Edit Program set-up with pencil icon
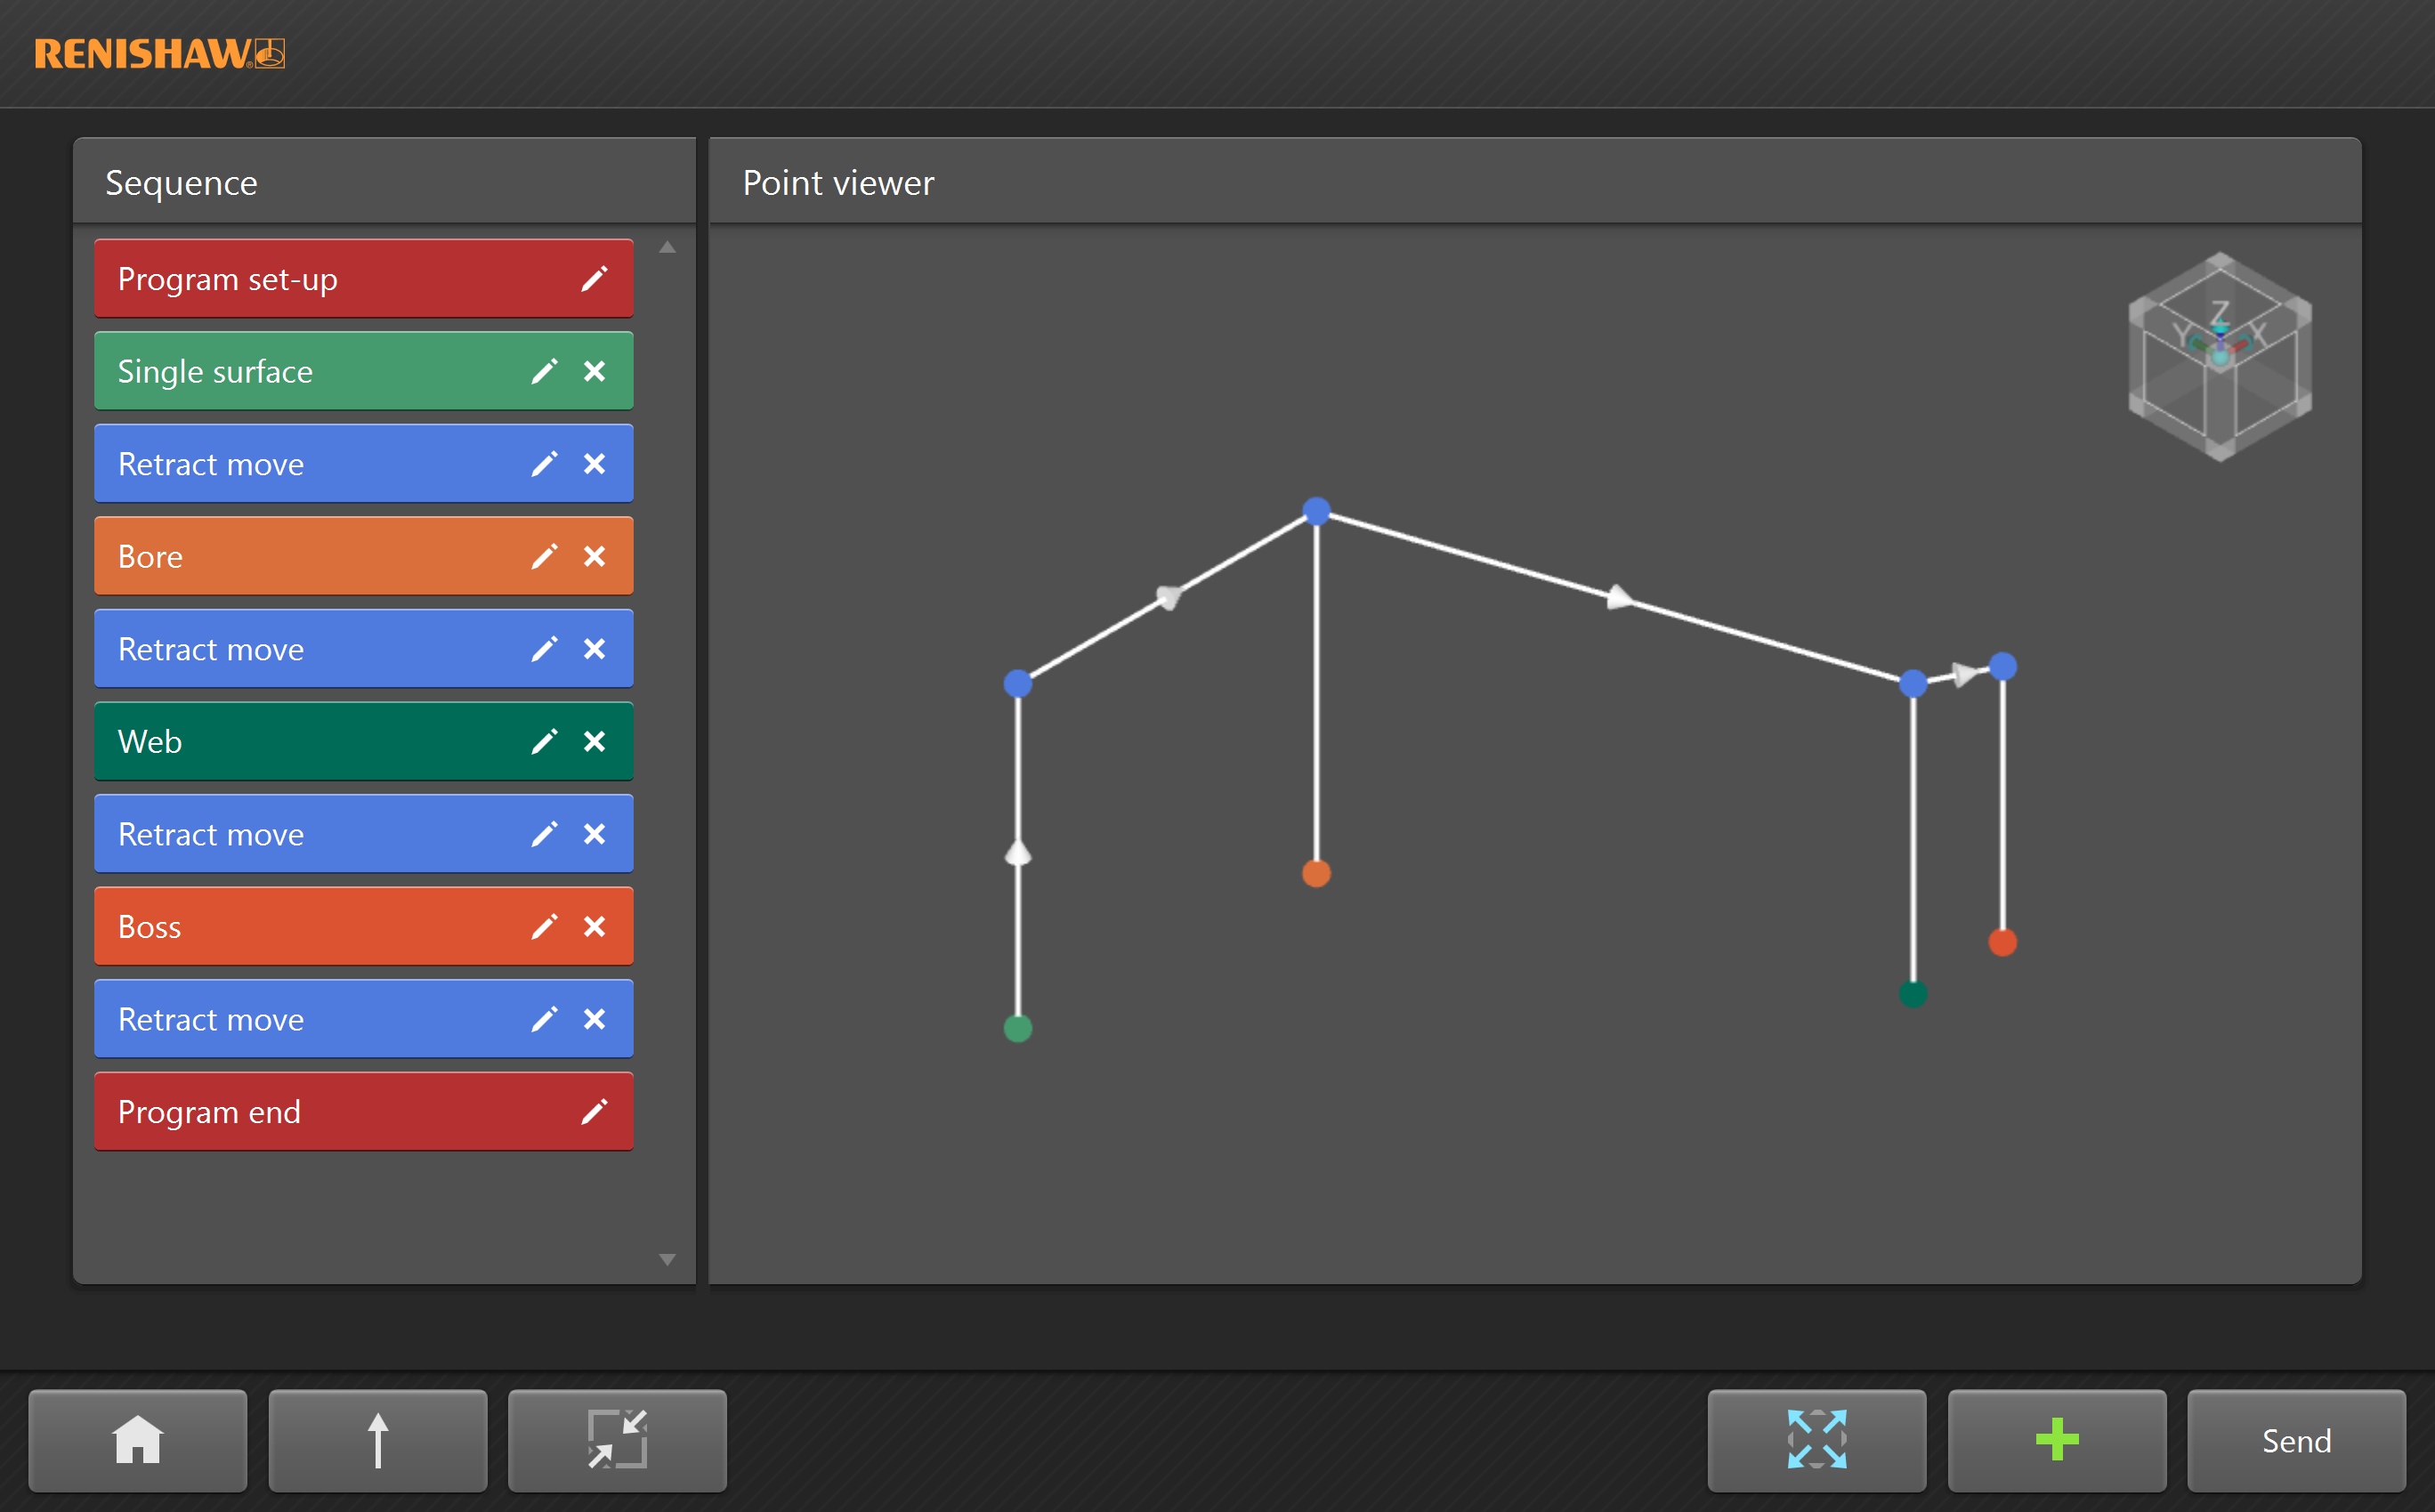This screenshot has width=2435, height=1512. (x=594, y=279)
